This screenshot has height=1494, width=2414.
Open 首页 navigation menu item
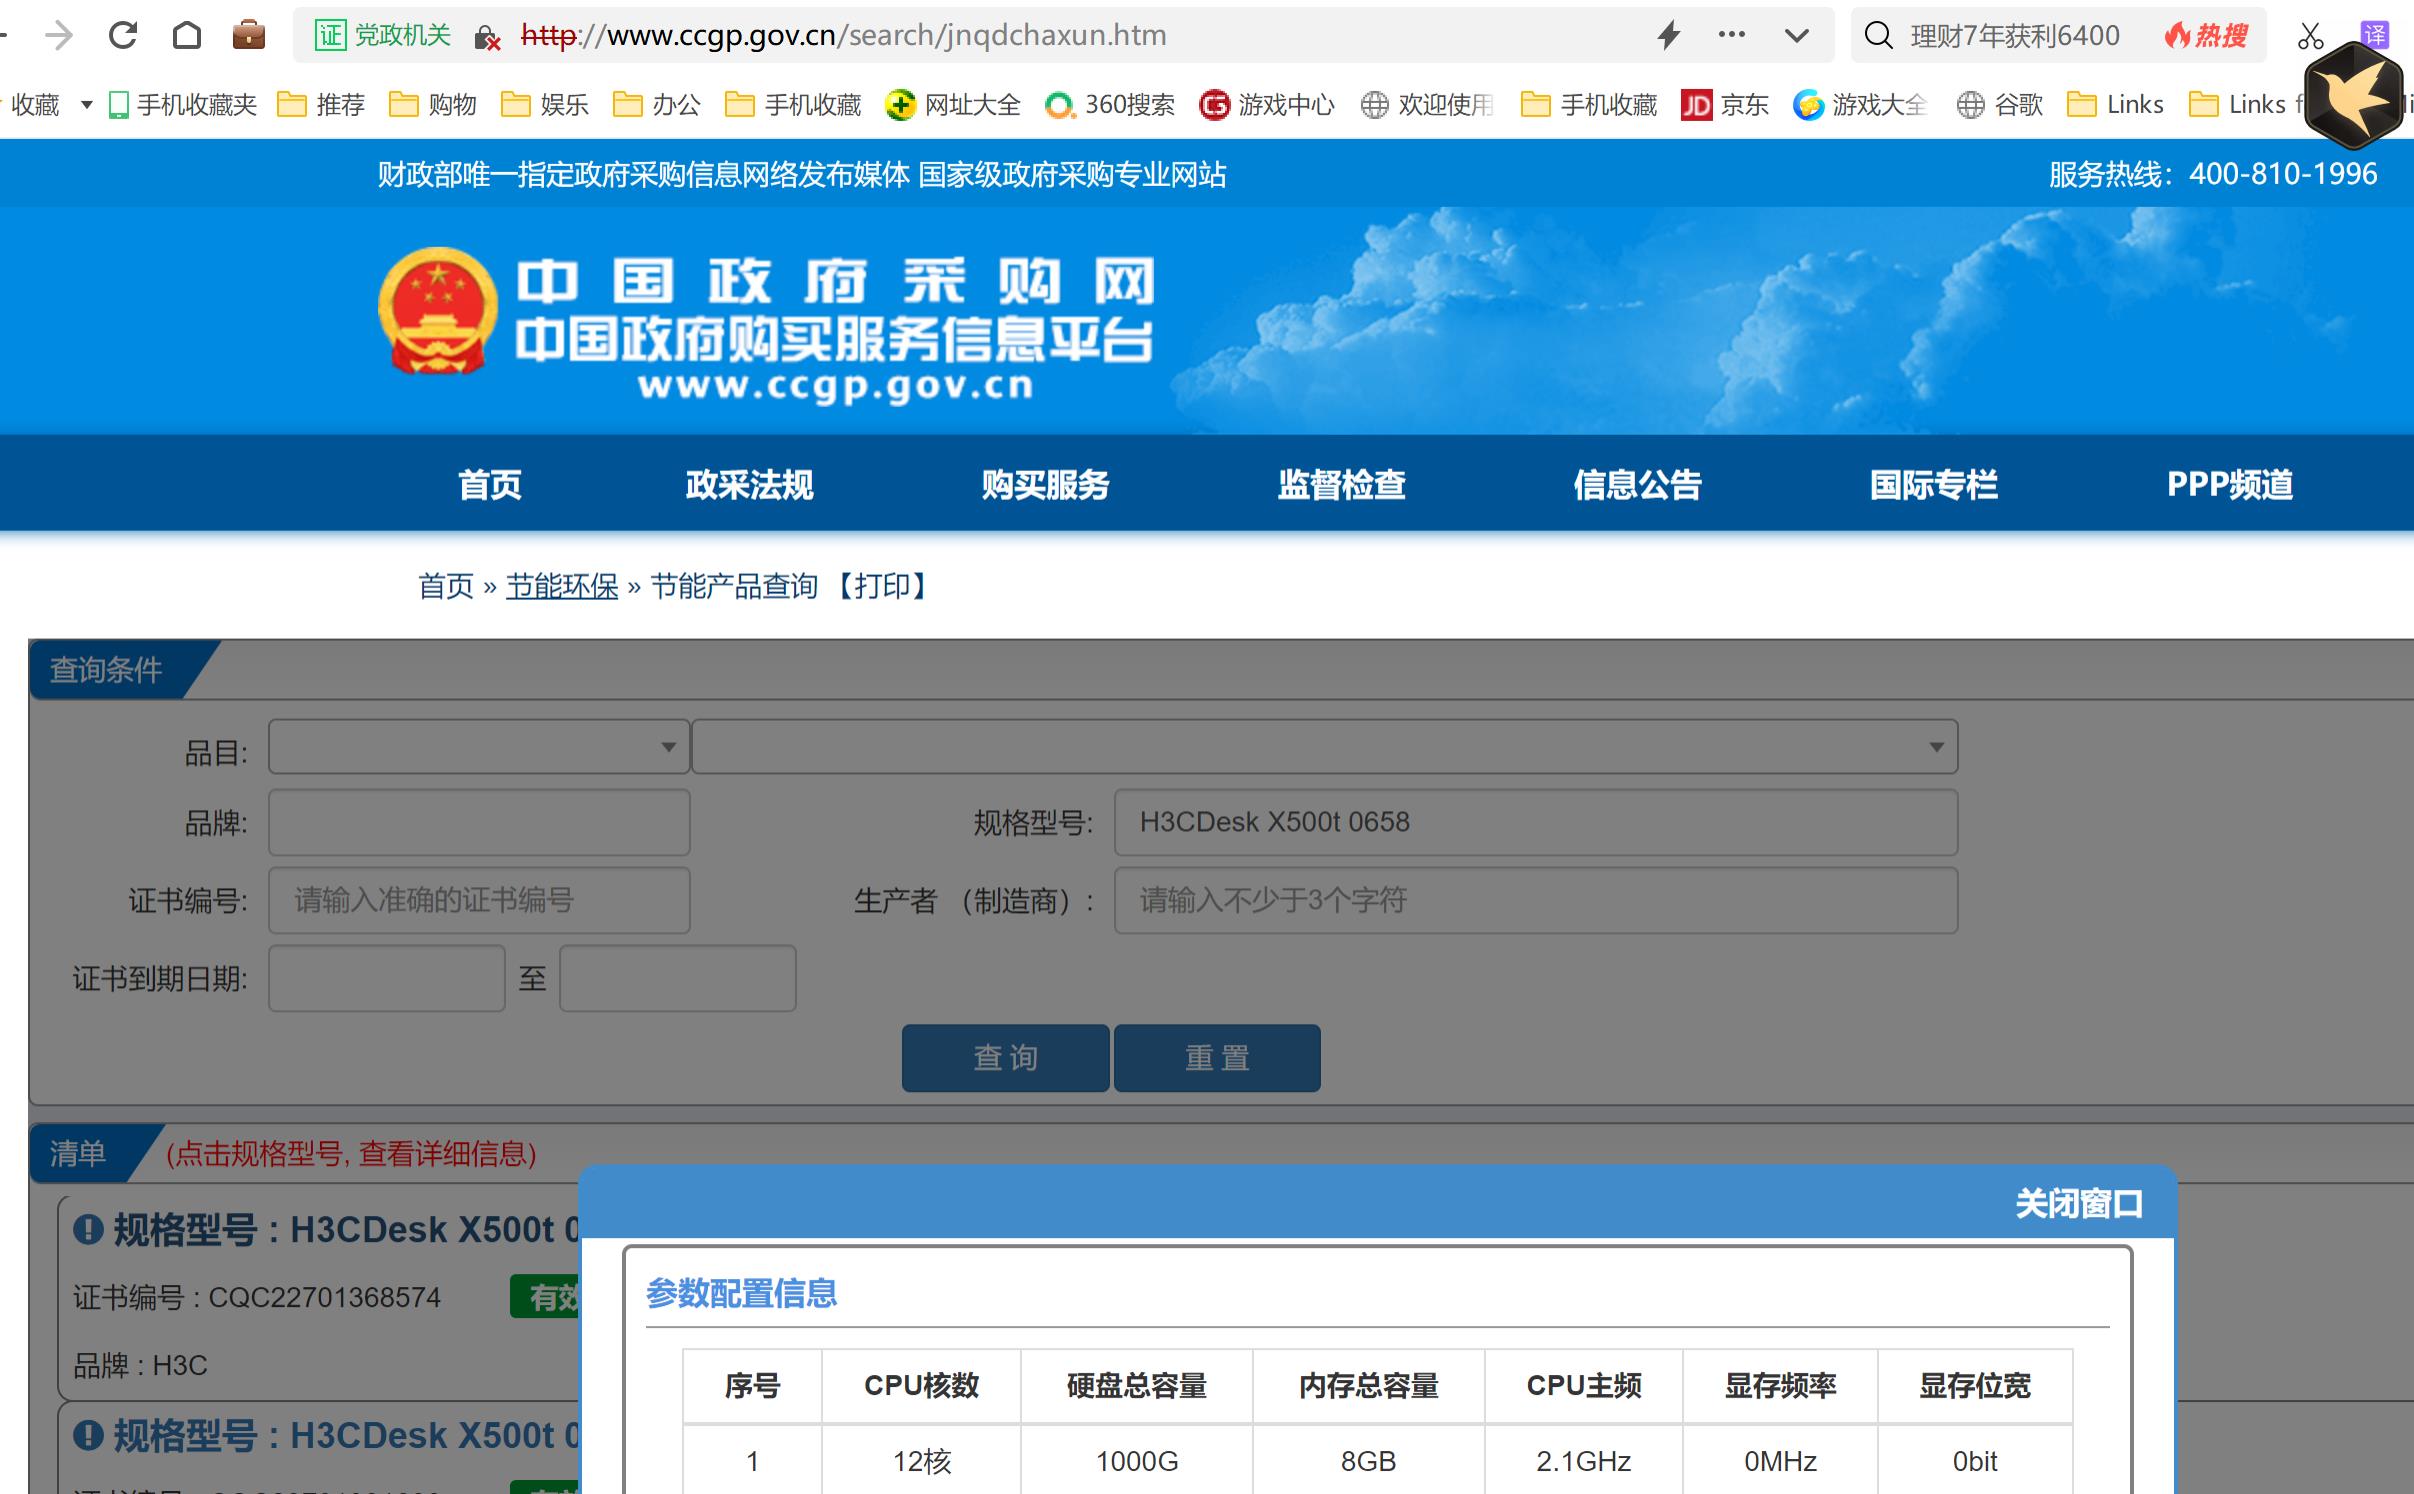(x=489, y=484)
